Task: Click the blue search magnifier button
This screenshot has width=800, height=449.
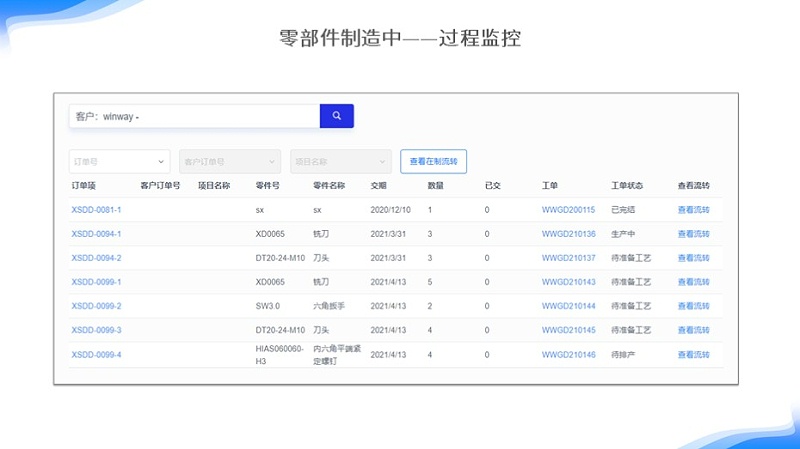Action: pos(336,116)
